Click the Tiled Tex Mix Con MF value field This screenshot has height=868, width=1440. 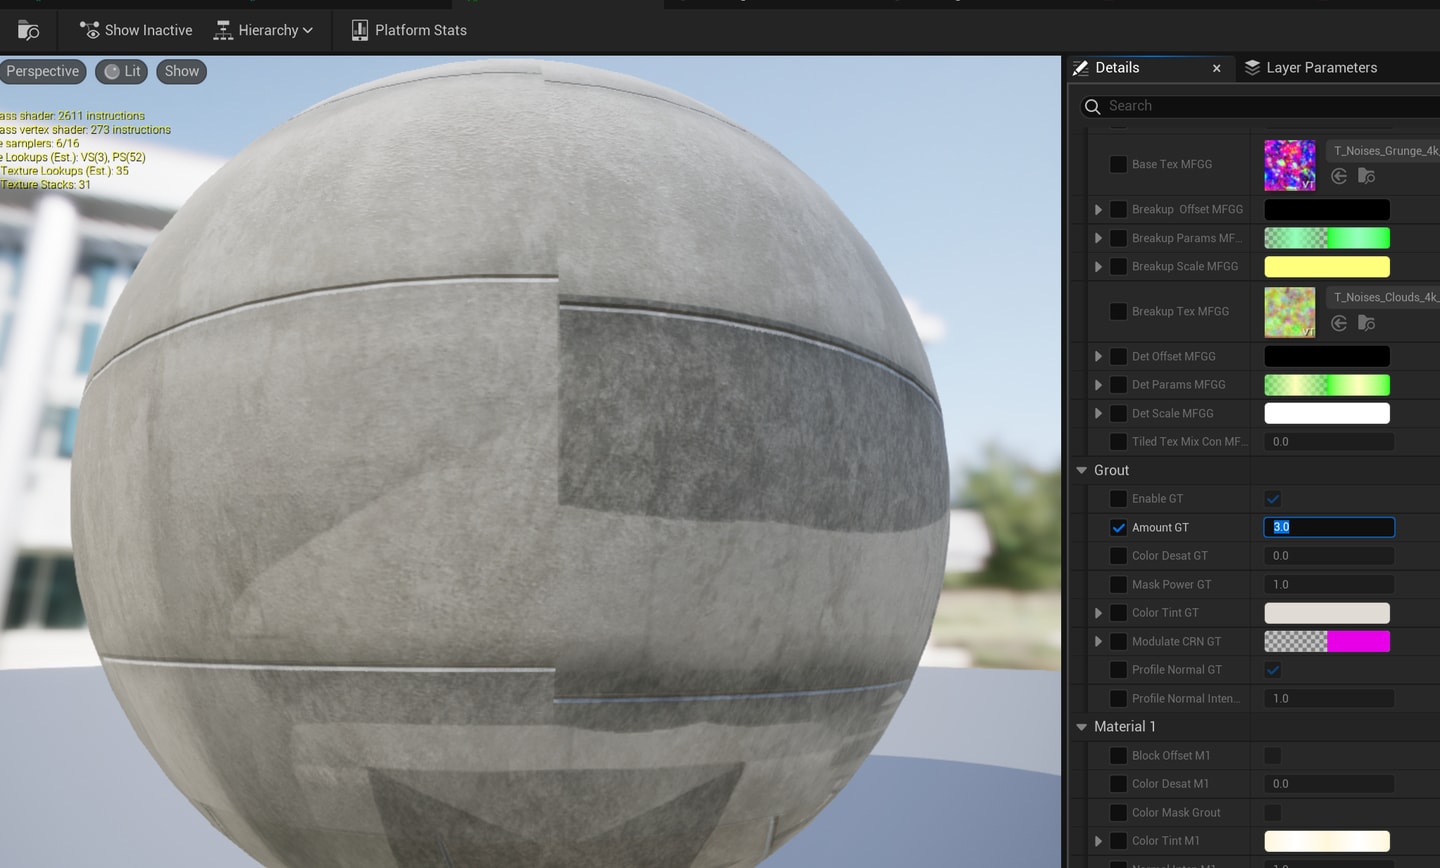[x=1329, y=441]
